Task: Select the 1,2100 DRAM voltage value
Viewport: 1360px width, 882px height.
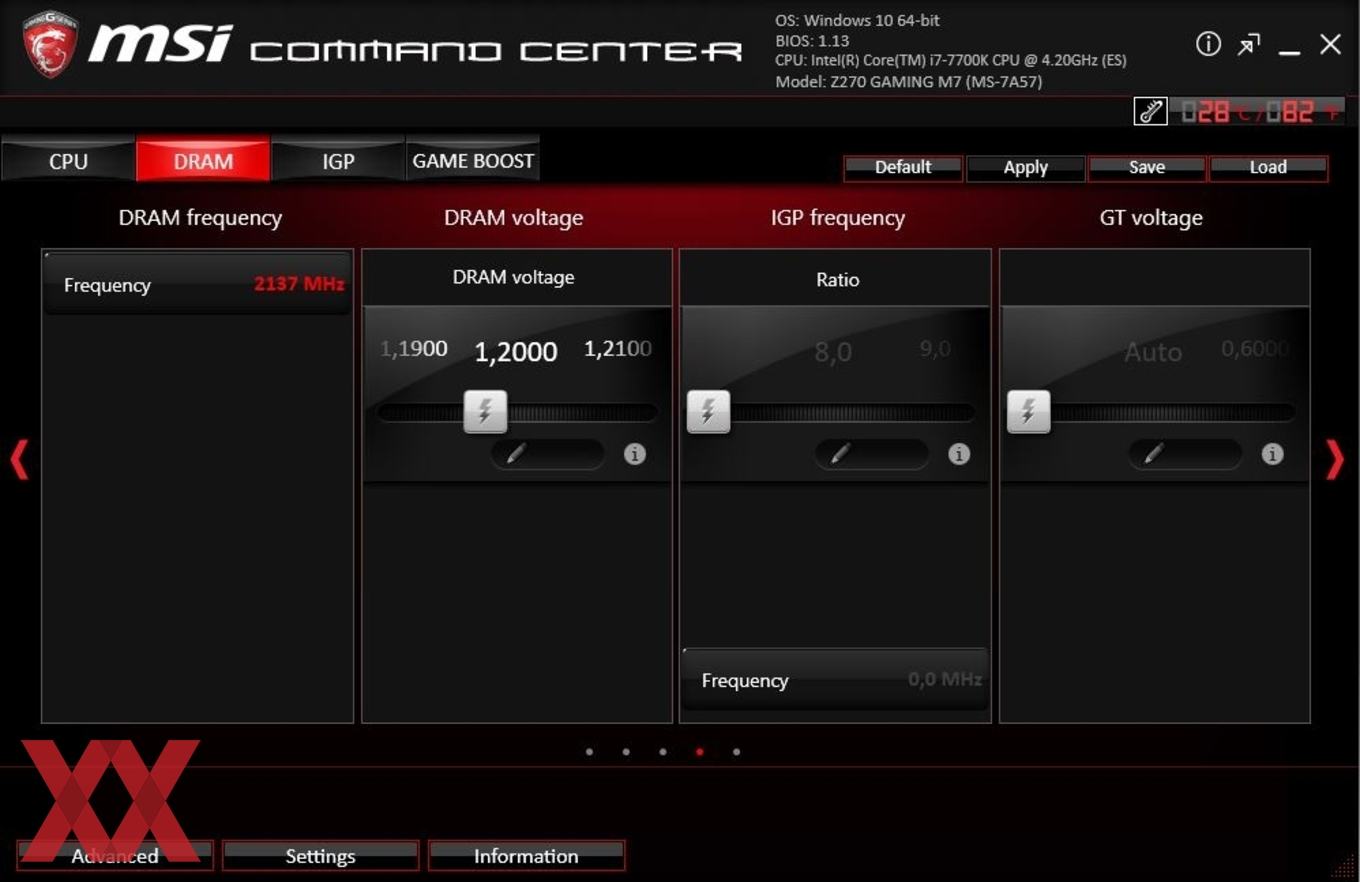Action: coord(618,349)
